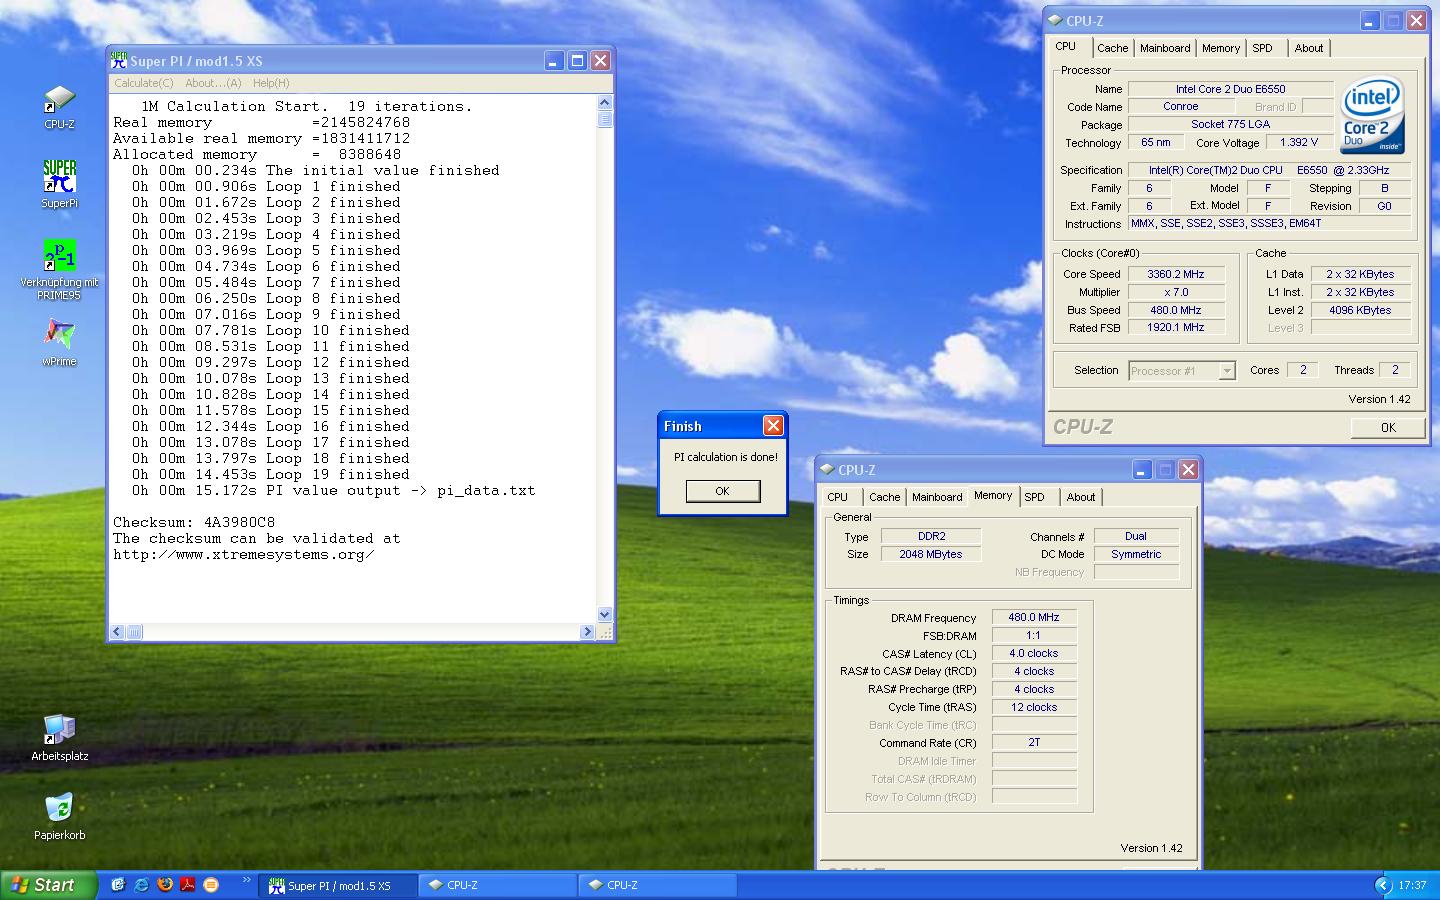Click the Cycle Time 12 clocks value
The height and width of the screenshot is (900, 1440).
coord(1034,707)
